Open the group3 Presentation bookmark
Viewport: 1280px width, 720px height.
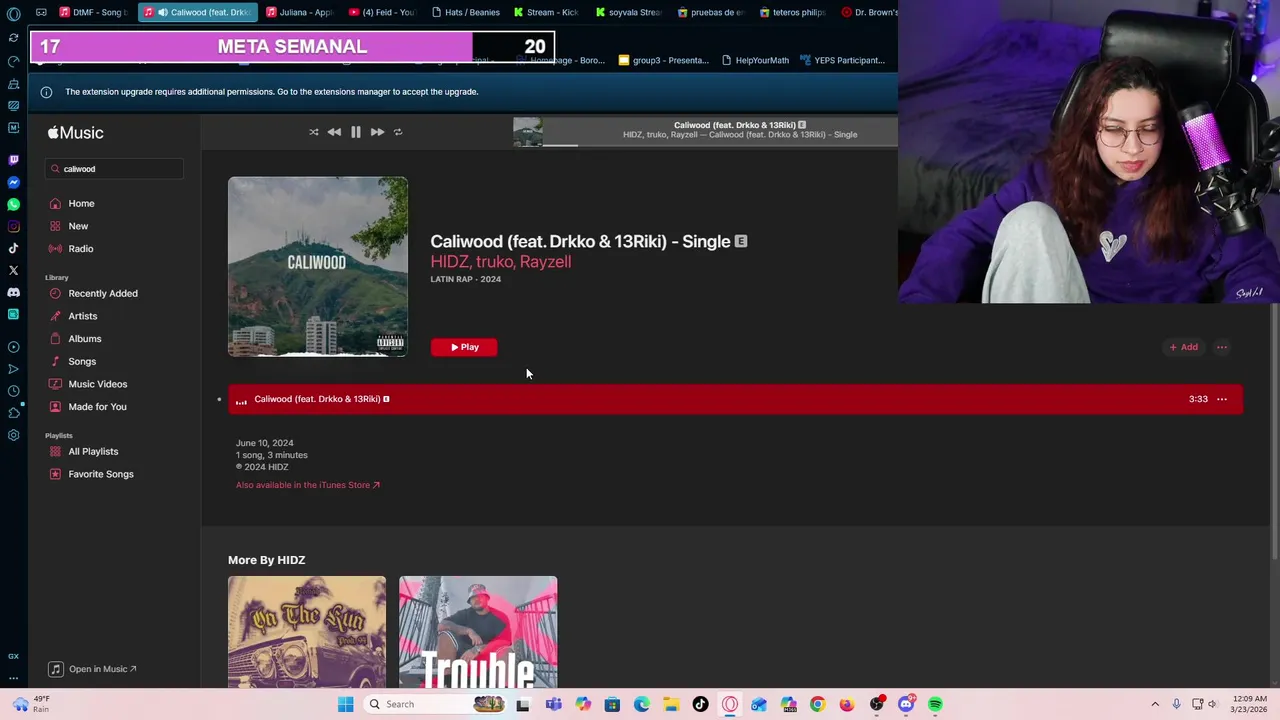pyautogui.click(x=664, y=60)
